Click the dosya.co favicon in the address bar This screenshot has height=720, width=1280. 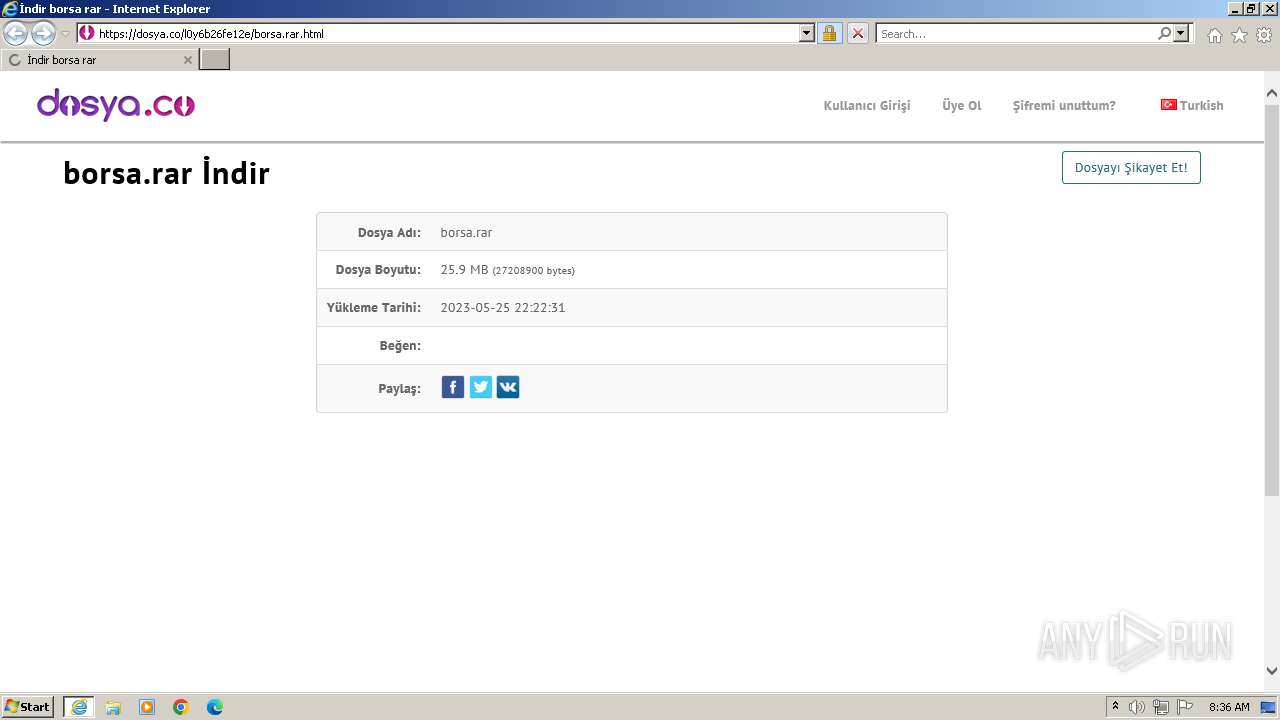tap(87, 33)
